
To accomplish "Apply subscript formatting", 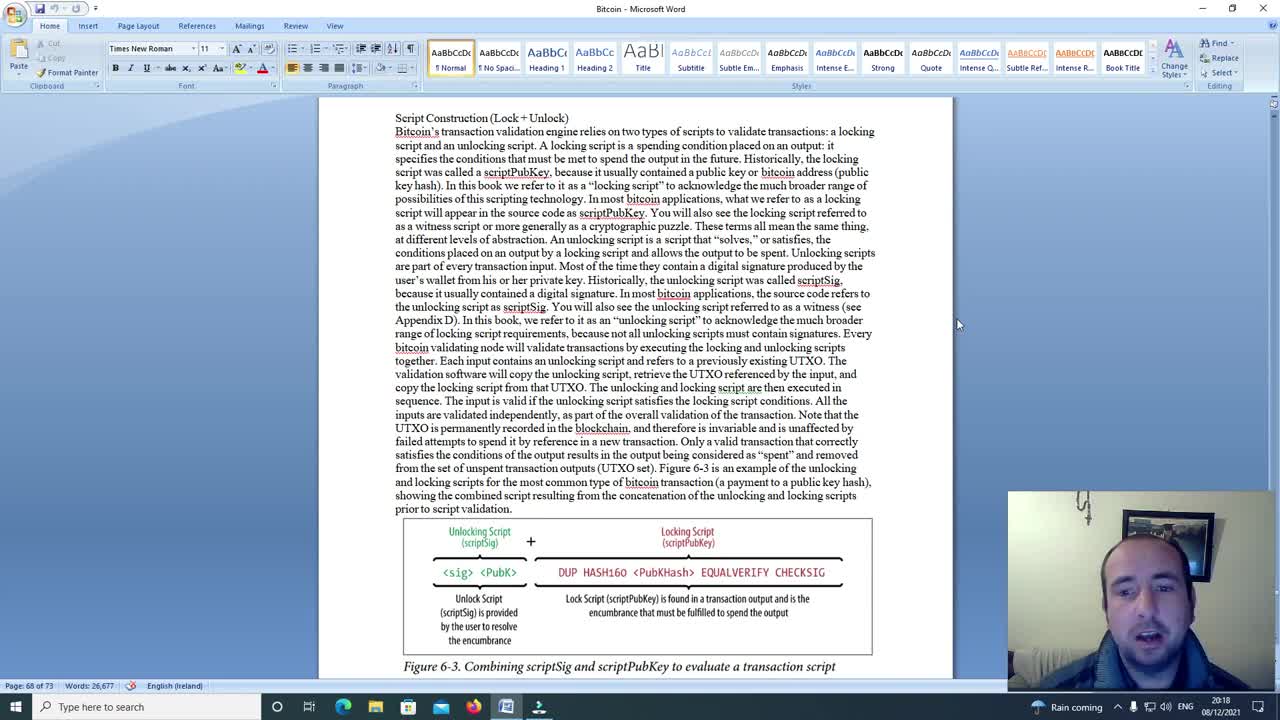I will [186, 68].
